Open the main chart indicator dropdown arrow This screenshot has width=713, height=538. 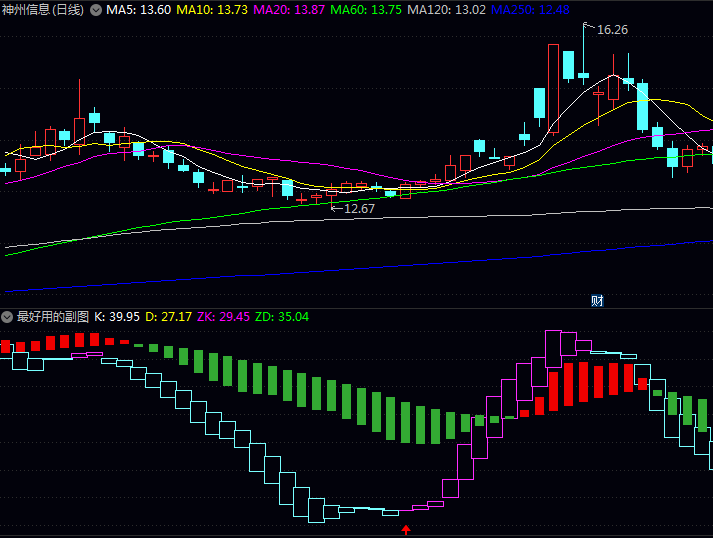tap(96, 10)
